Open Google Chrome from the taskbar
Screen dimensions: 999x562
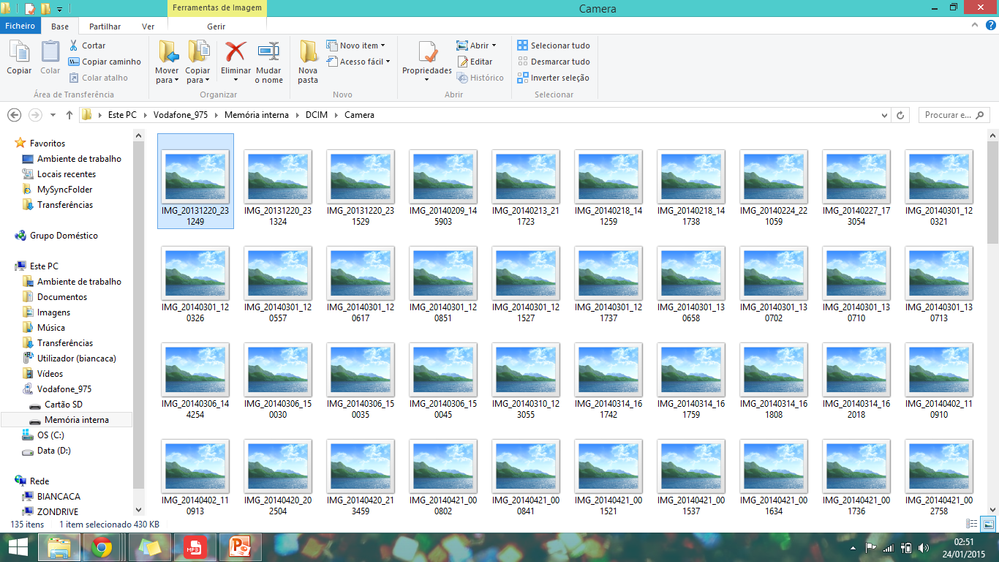click(x=101, y=547)
